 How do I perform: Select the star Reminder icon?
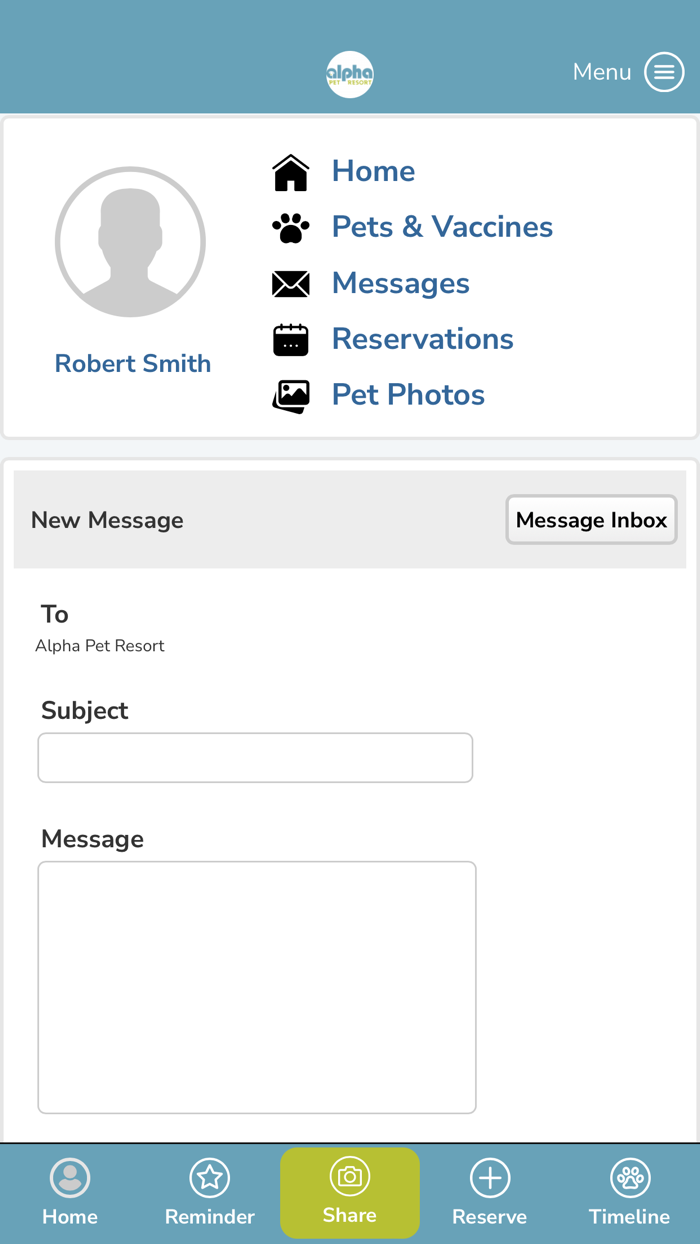pos(209,1178)
